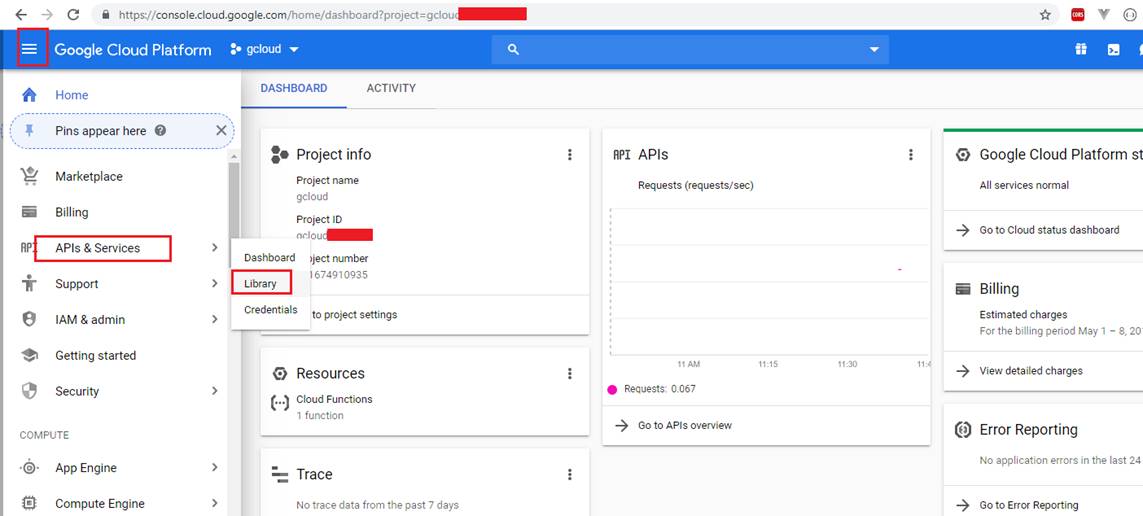Expand the Support submenu chevron
This screenshot has width=1143, height=516.
(x=214, y=284)
